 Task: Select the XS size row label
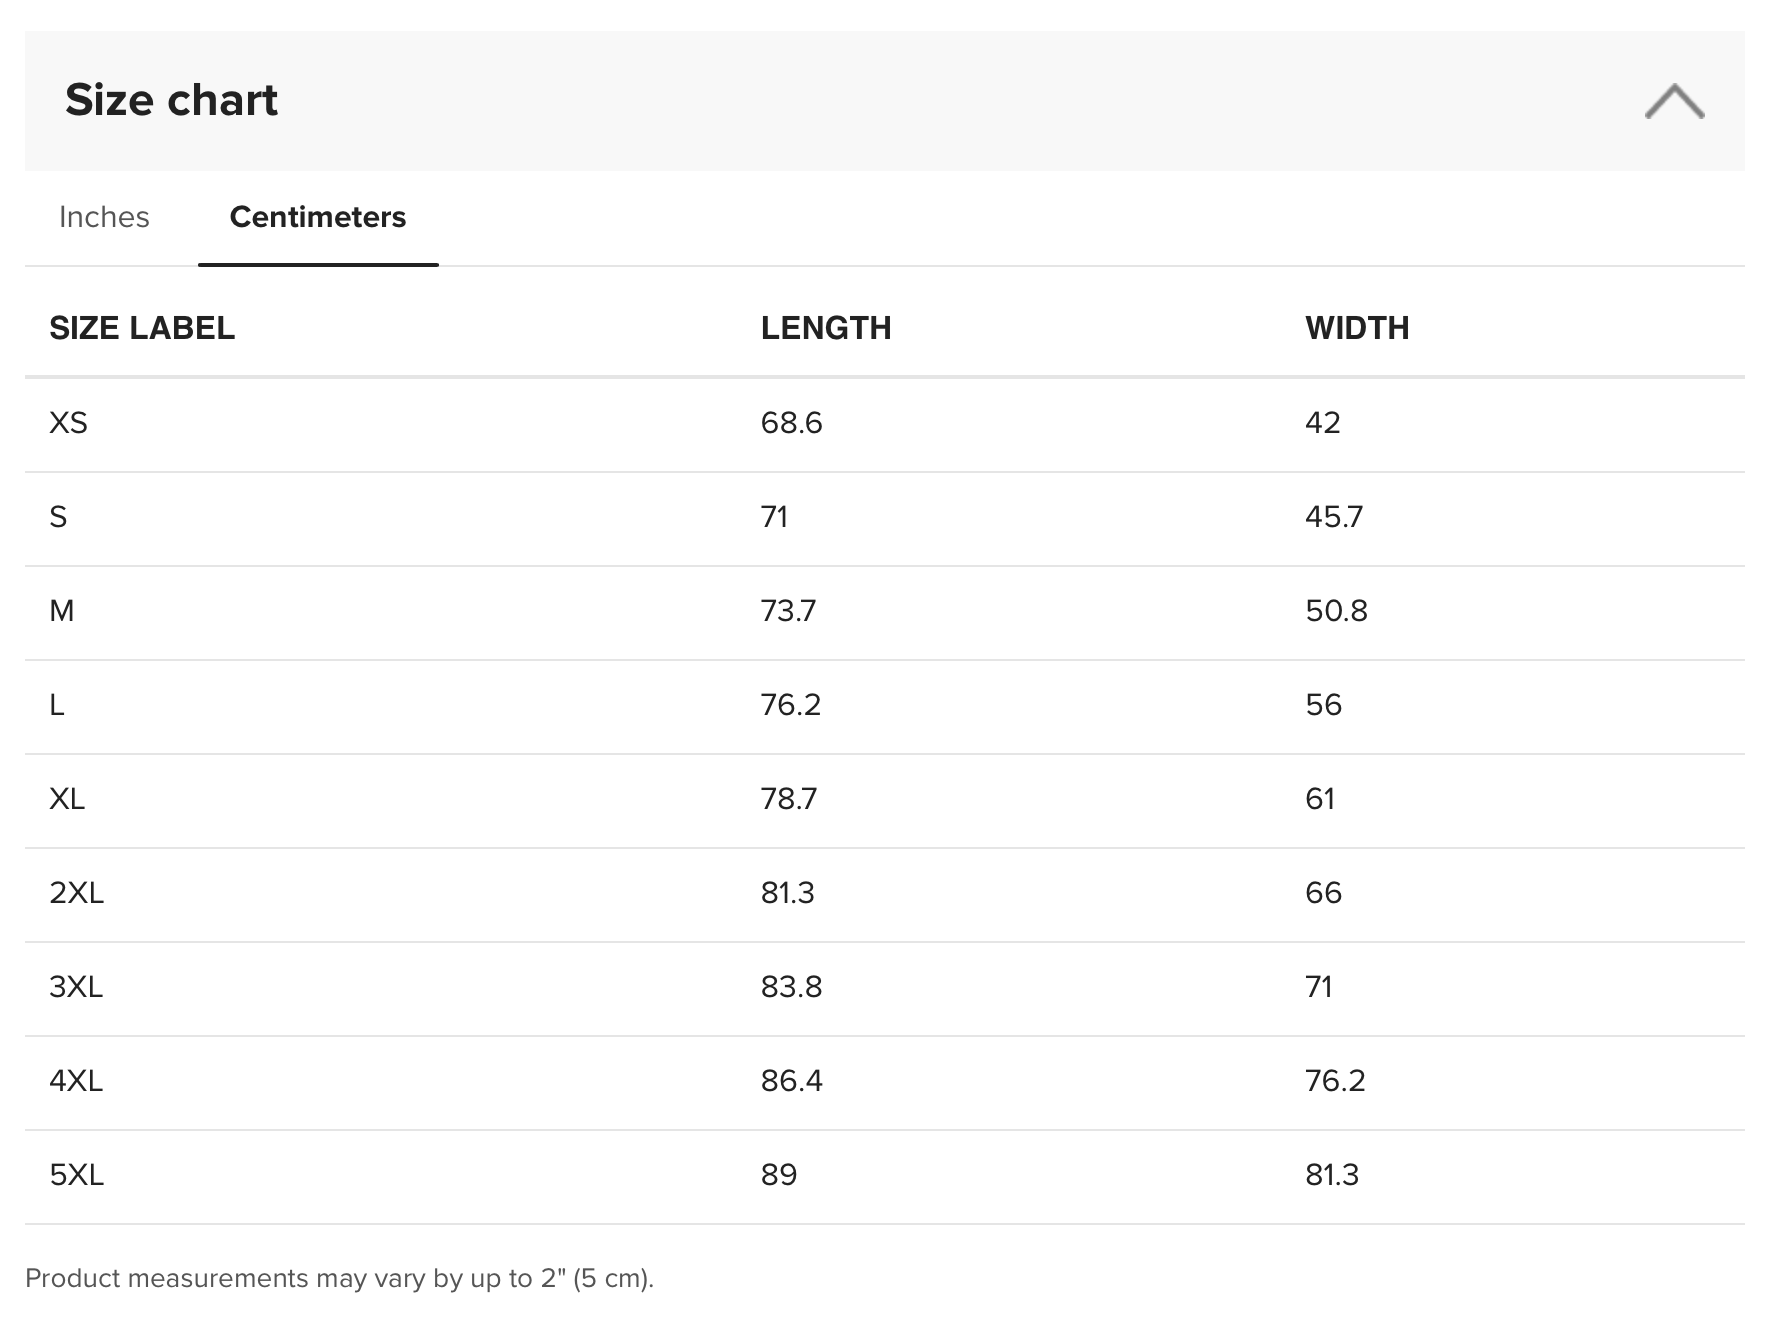coord(68,423)
